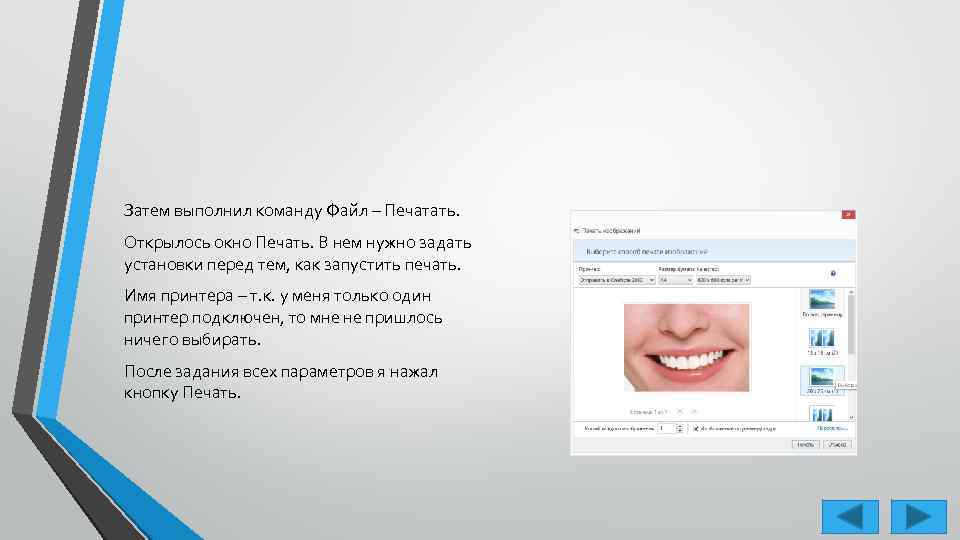The width and height of the screenshot is (960, 540).
Task: Increase copies with the spinner up arrow
Action: (x=680, y=426)
